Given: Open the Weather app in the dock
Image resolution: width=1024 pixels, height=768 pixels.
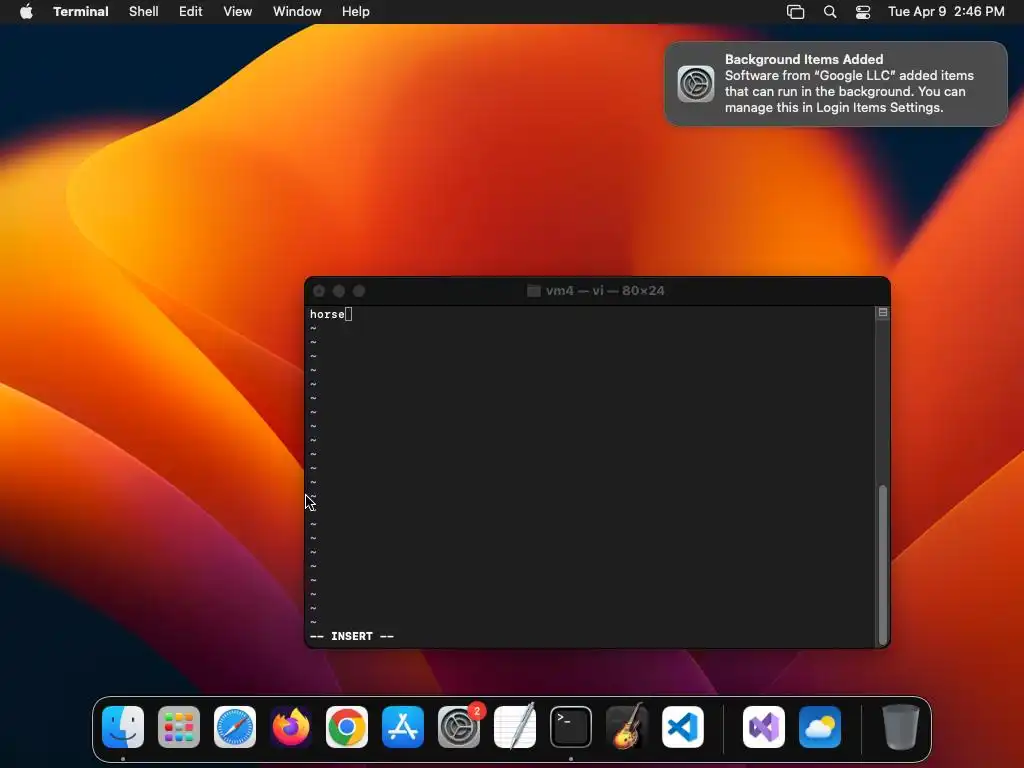Looking at the screenshot, I should pyautogui.click(x=820, y=727).
